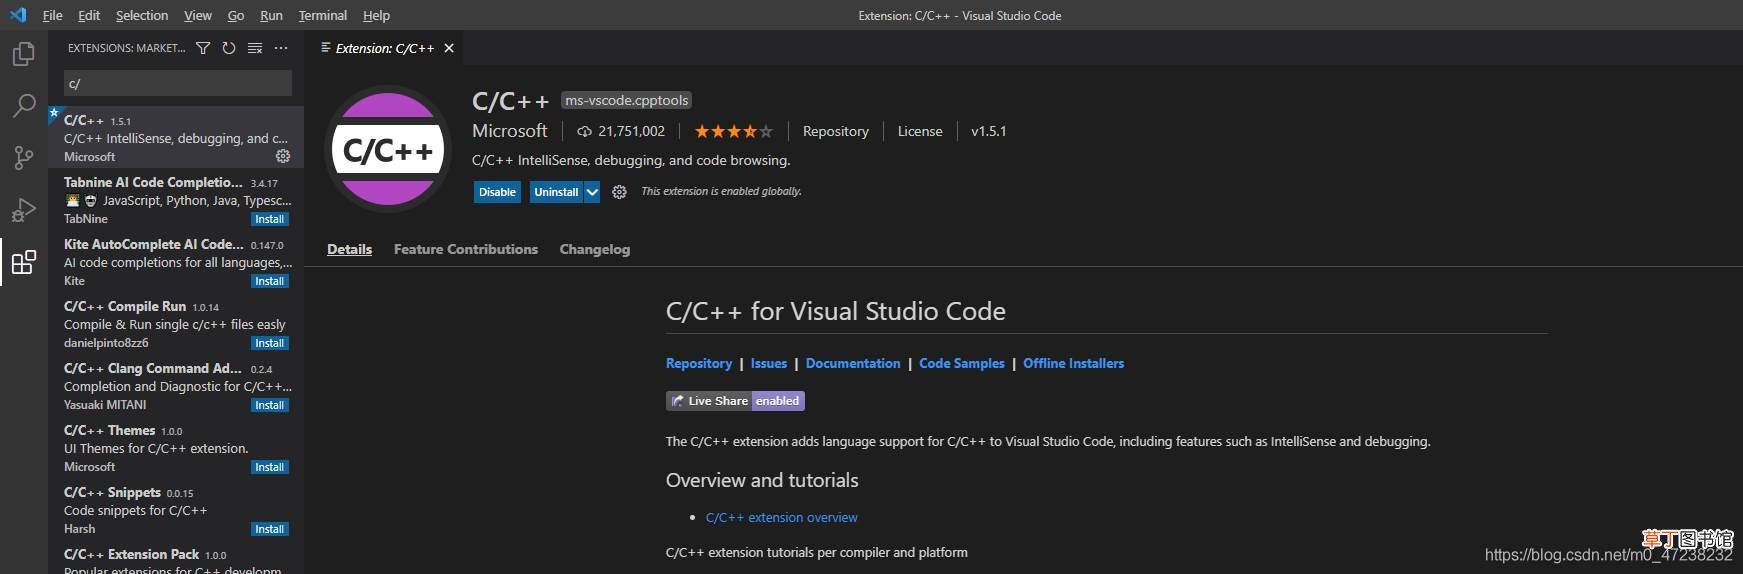Open Repository link in readme
This screenshot has height=574, width=1743.
click(699, 363)
